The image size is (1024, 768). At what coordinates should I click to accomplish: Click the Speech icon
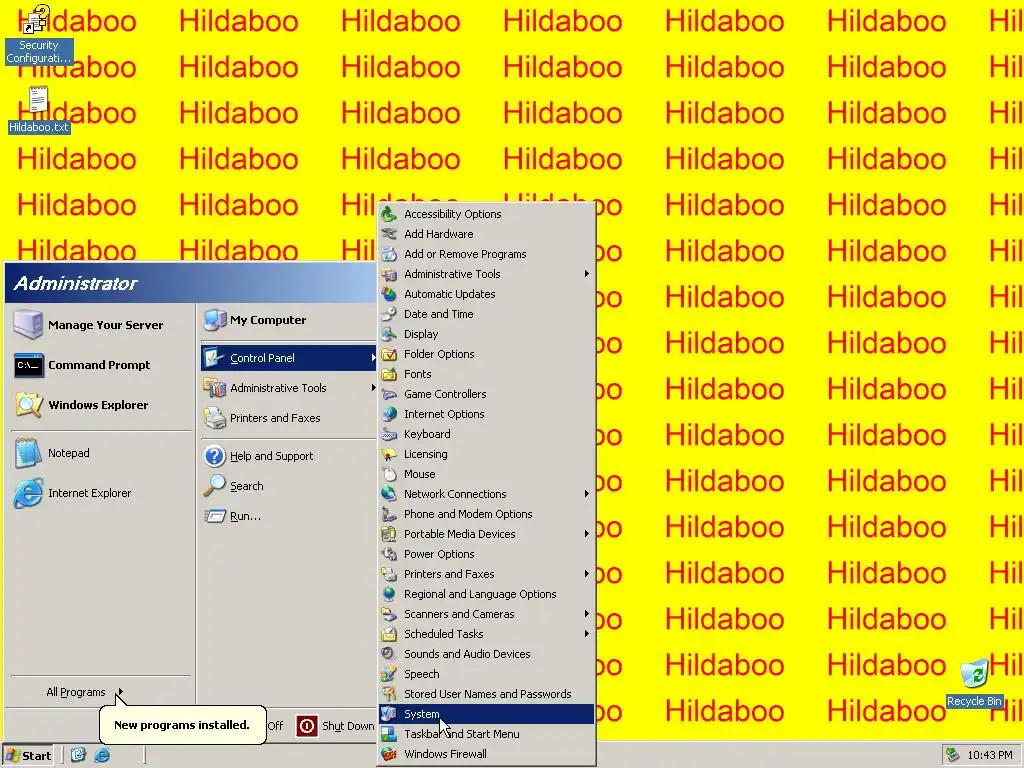[389, 674]
